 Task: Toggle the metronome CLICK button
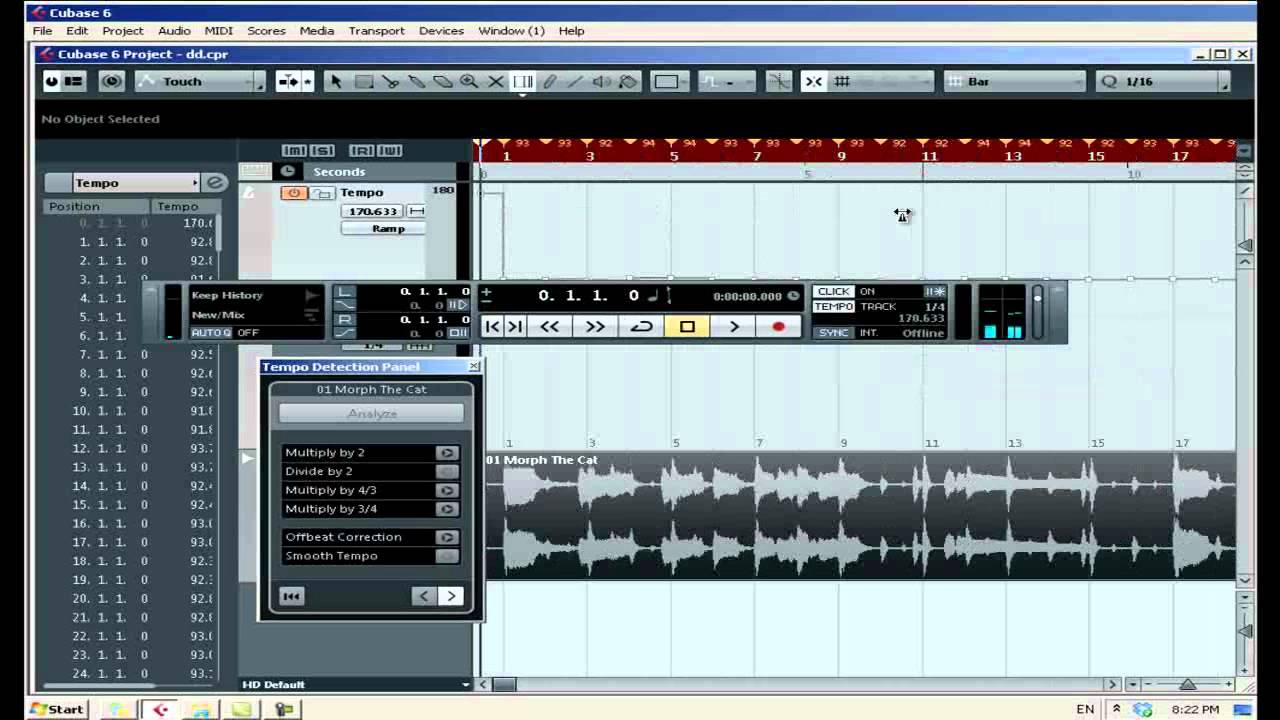tap(833, 292)
